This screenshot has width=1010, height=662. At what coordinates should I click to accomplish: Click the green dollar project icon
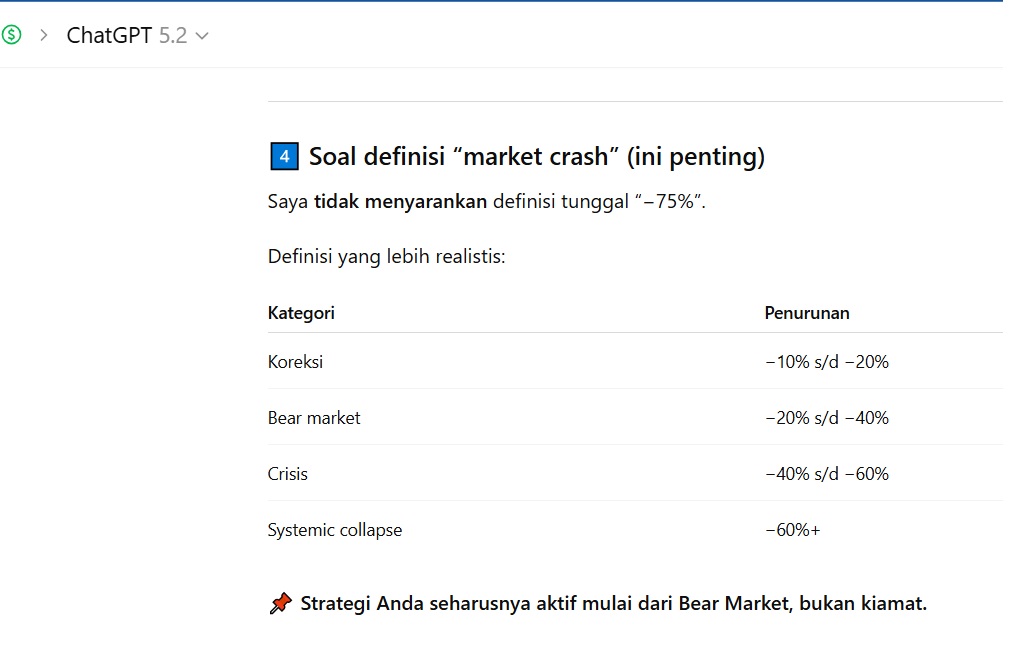(x=12, y=35)
